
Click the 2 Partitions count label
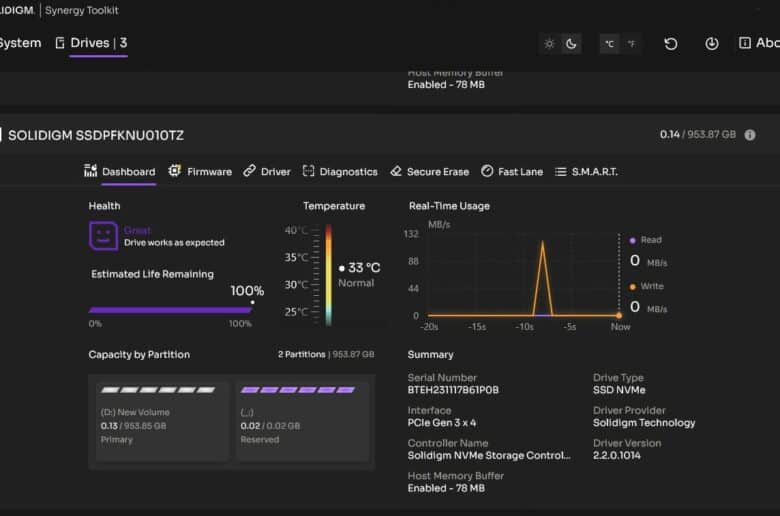point(301,354)
